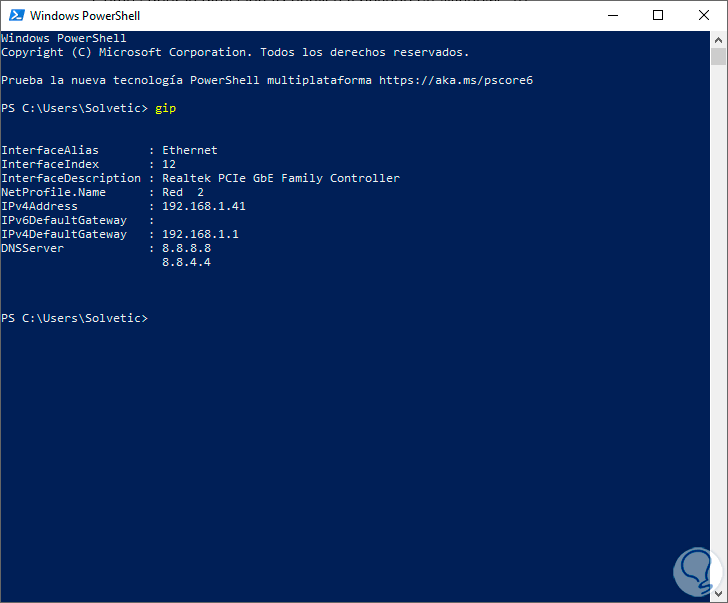
Task: Click the small scrollbar thumb near top
Action: click(x=718, y=58)
